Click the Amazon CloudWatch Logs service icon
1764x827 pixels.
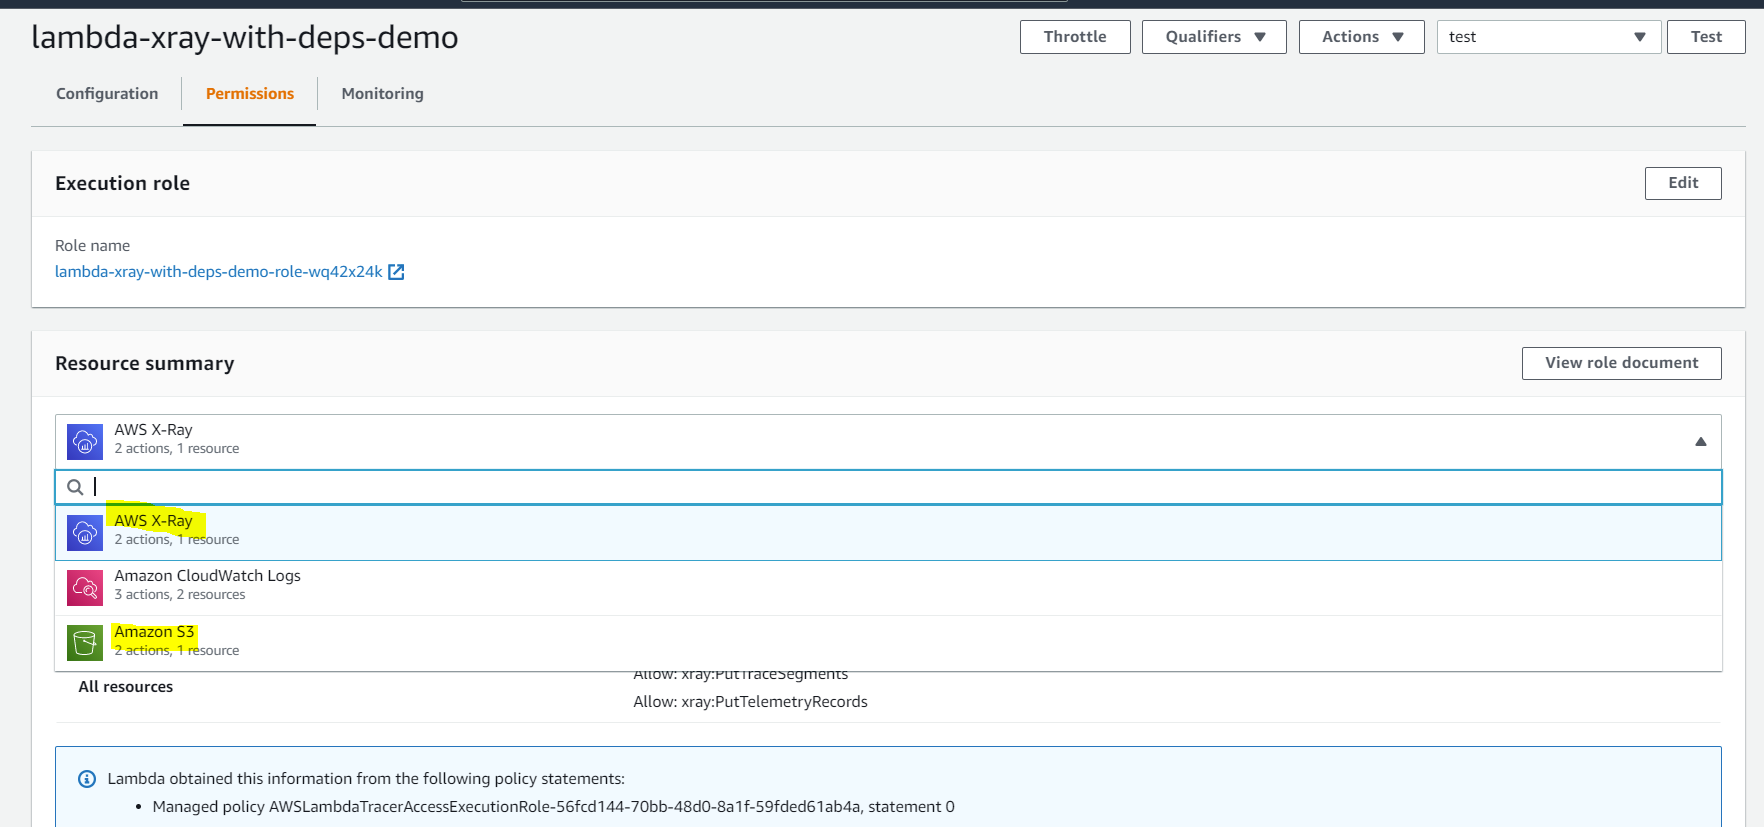click(85, 587)
